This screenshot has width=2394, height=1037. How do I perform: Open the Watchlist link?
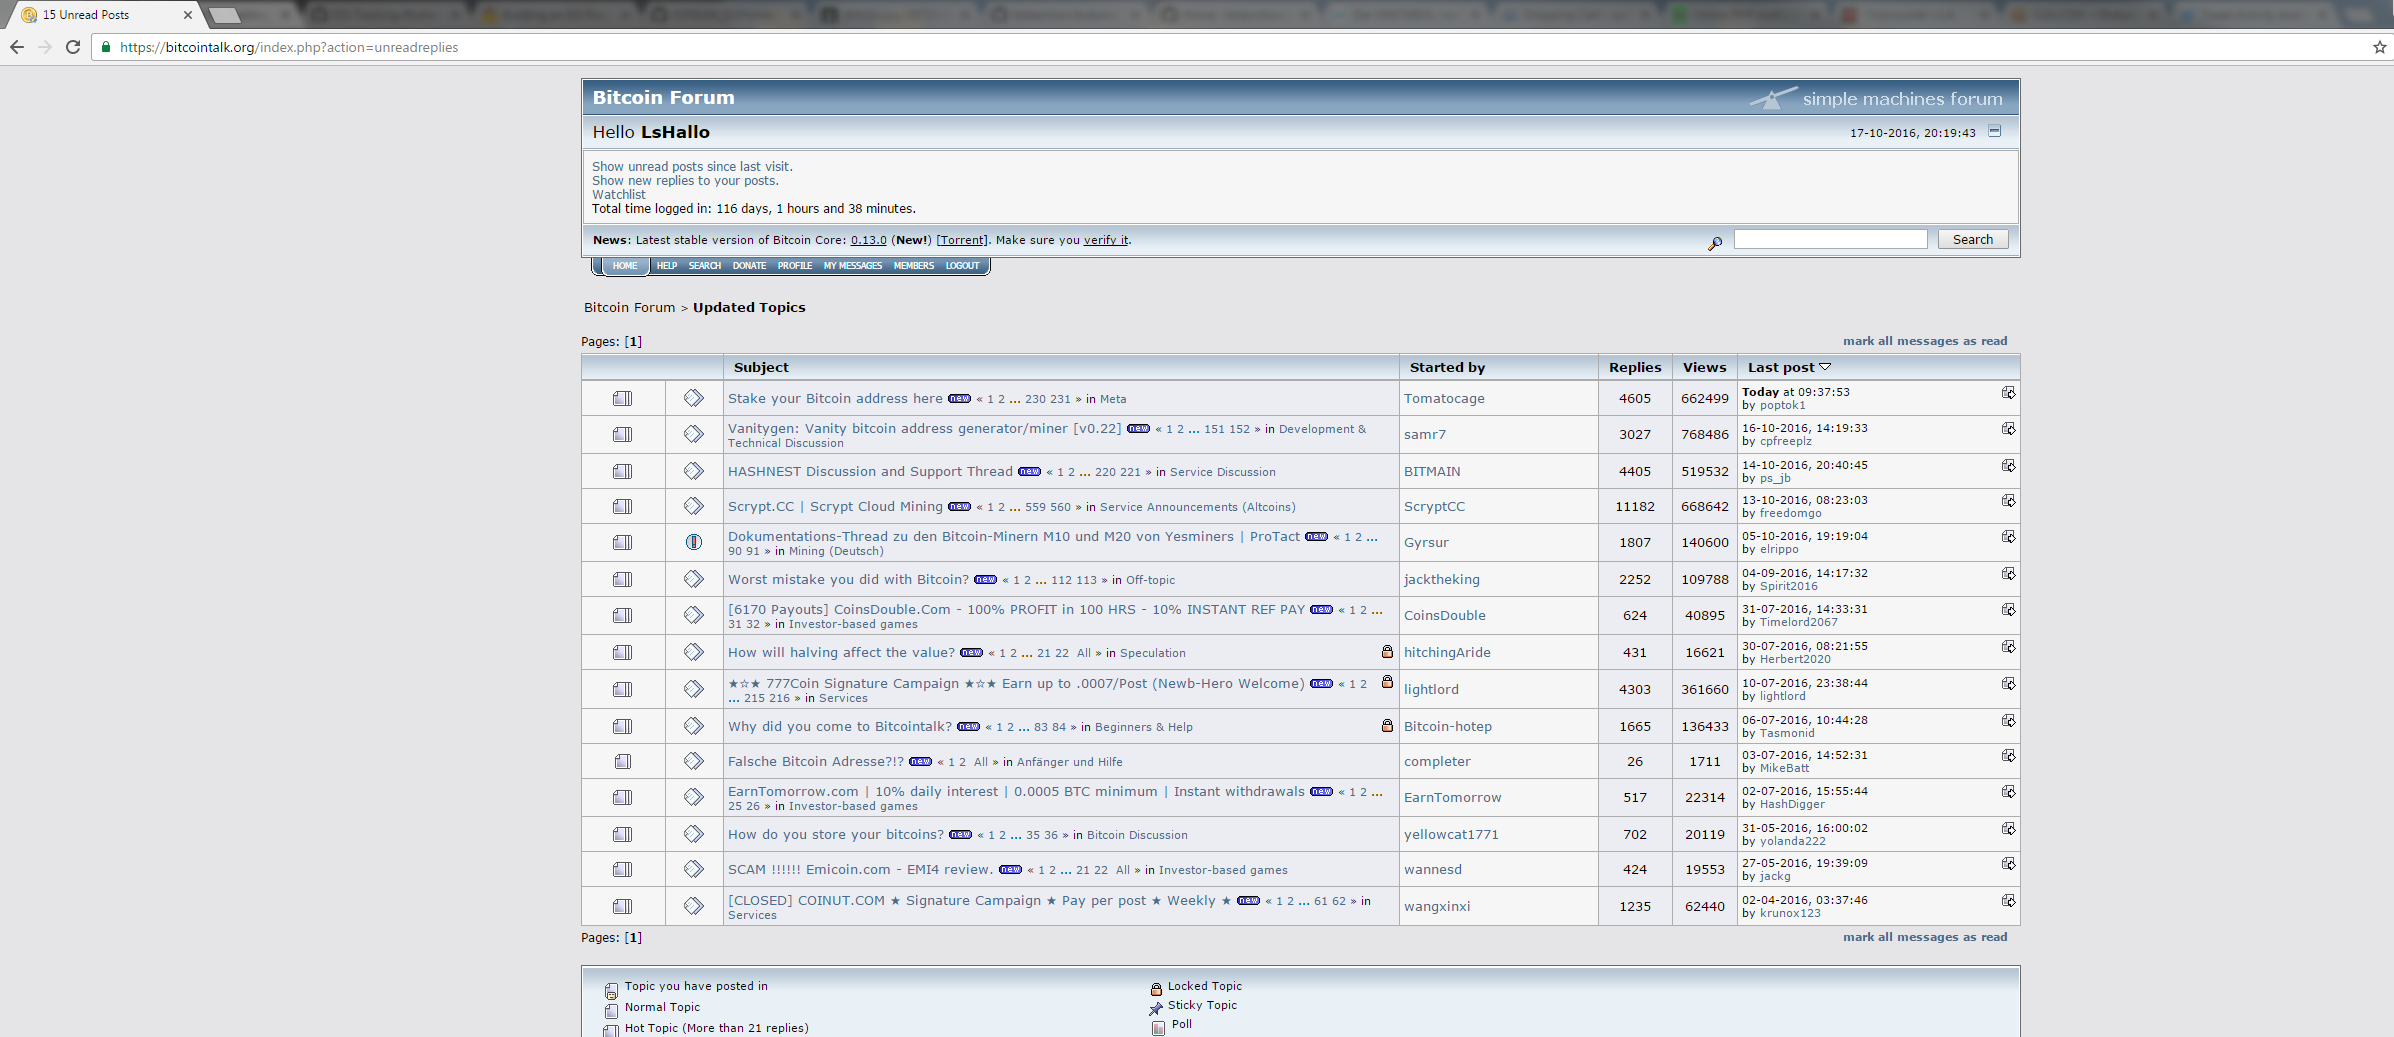(619, 195)
